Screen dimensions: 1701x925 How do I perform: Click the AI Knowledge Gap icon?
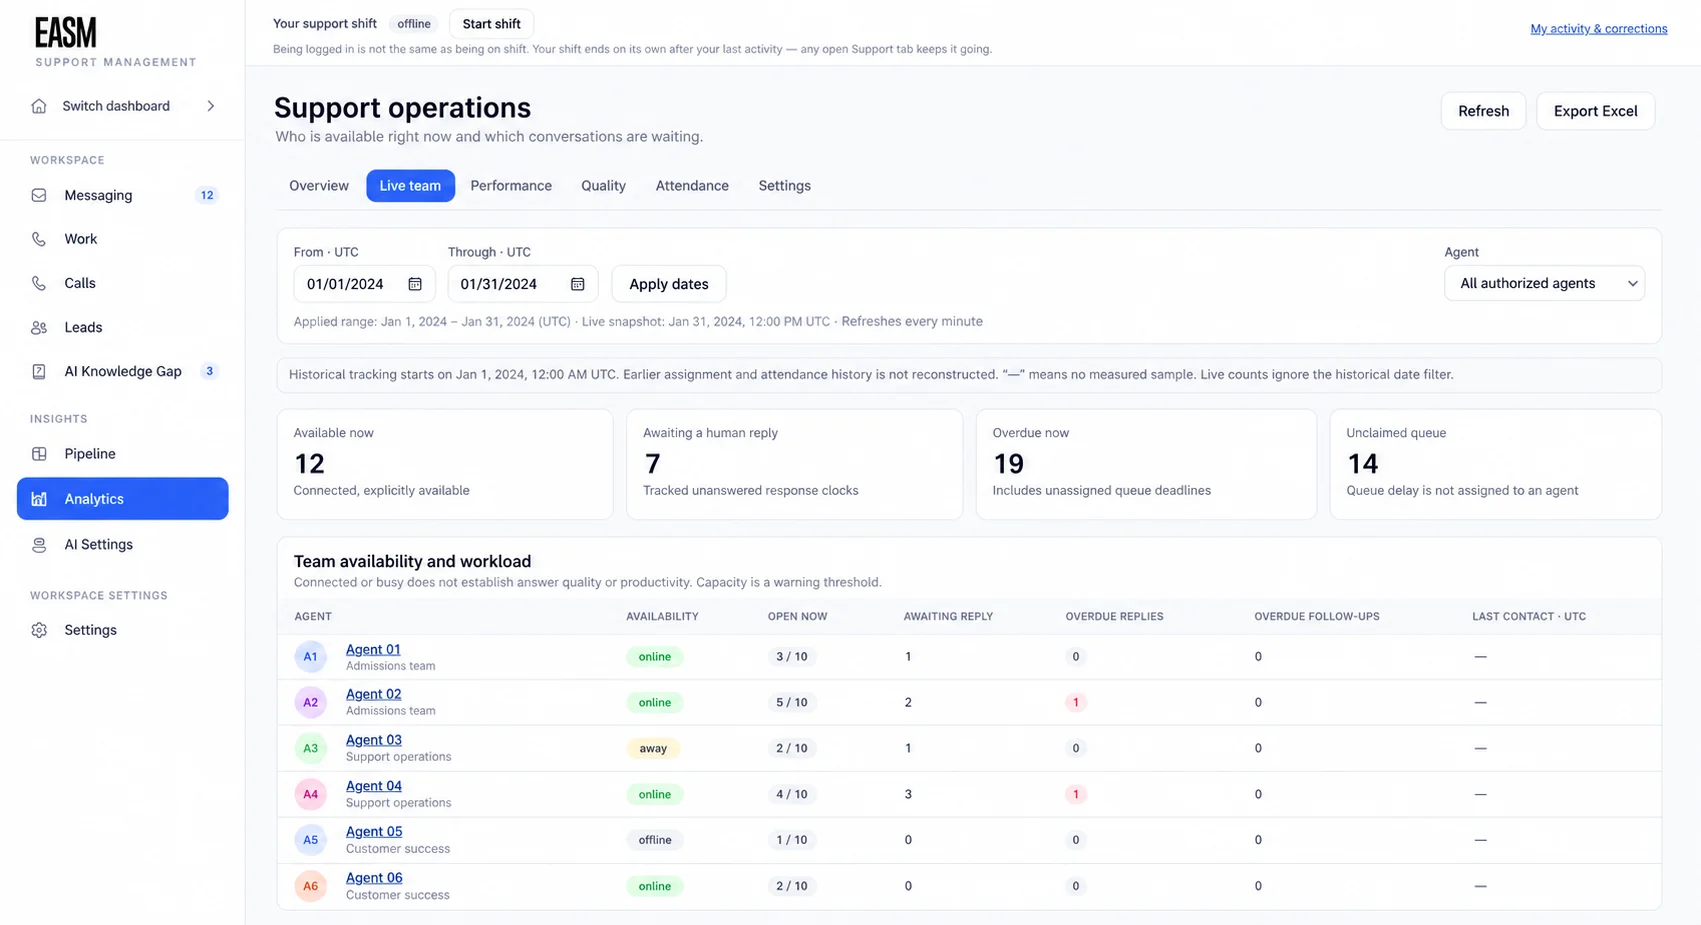pos(39,371)
